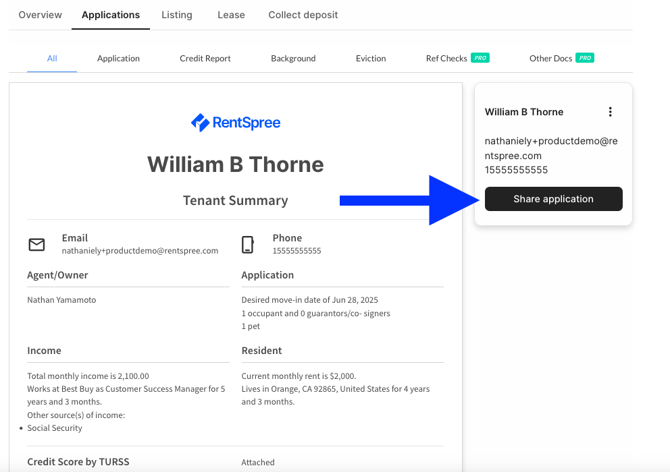
Task: Select the All sub-tab
Action: coord(52,59)
